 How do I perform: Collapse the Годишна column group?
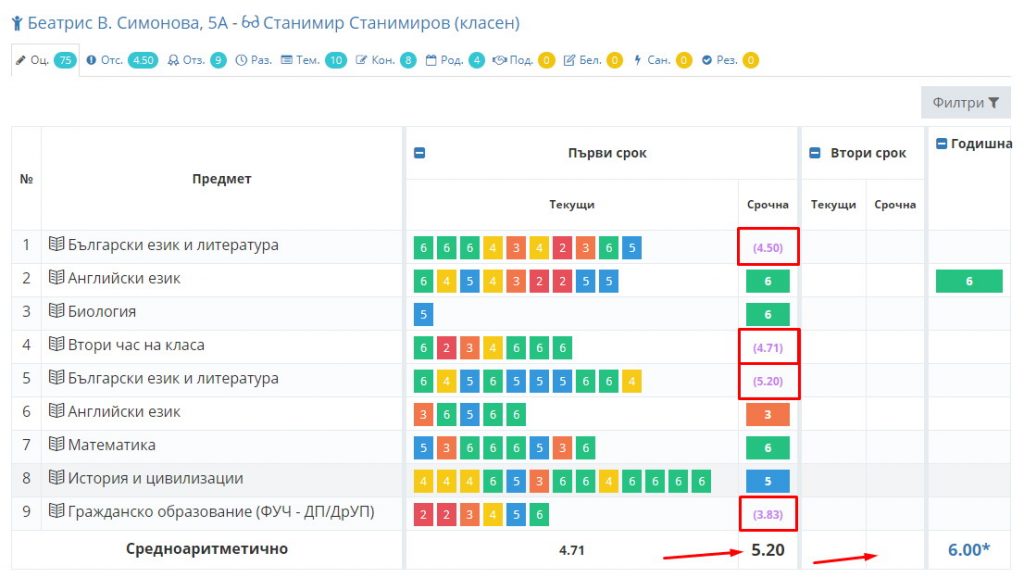tap(942, 144)
